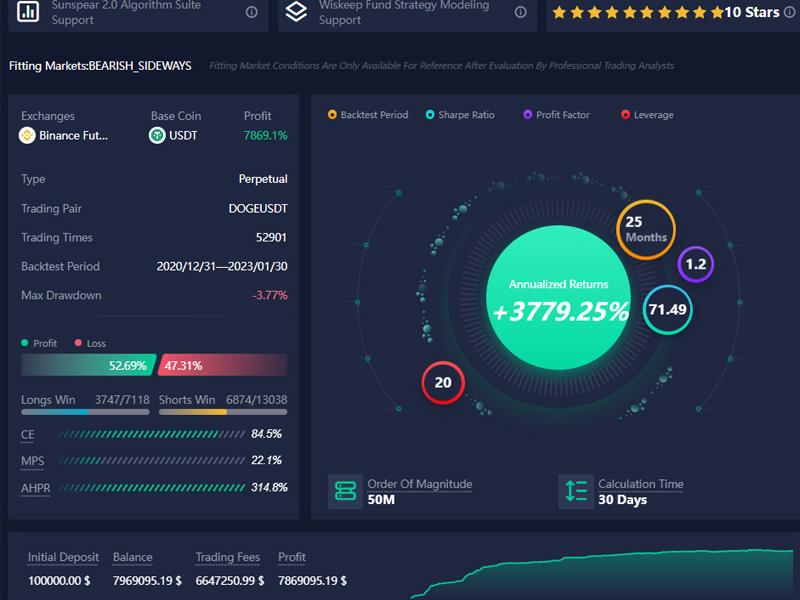
Task: Toggle the Backtest Period legend item
Action: 368,115
